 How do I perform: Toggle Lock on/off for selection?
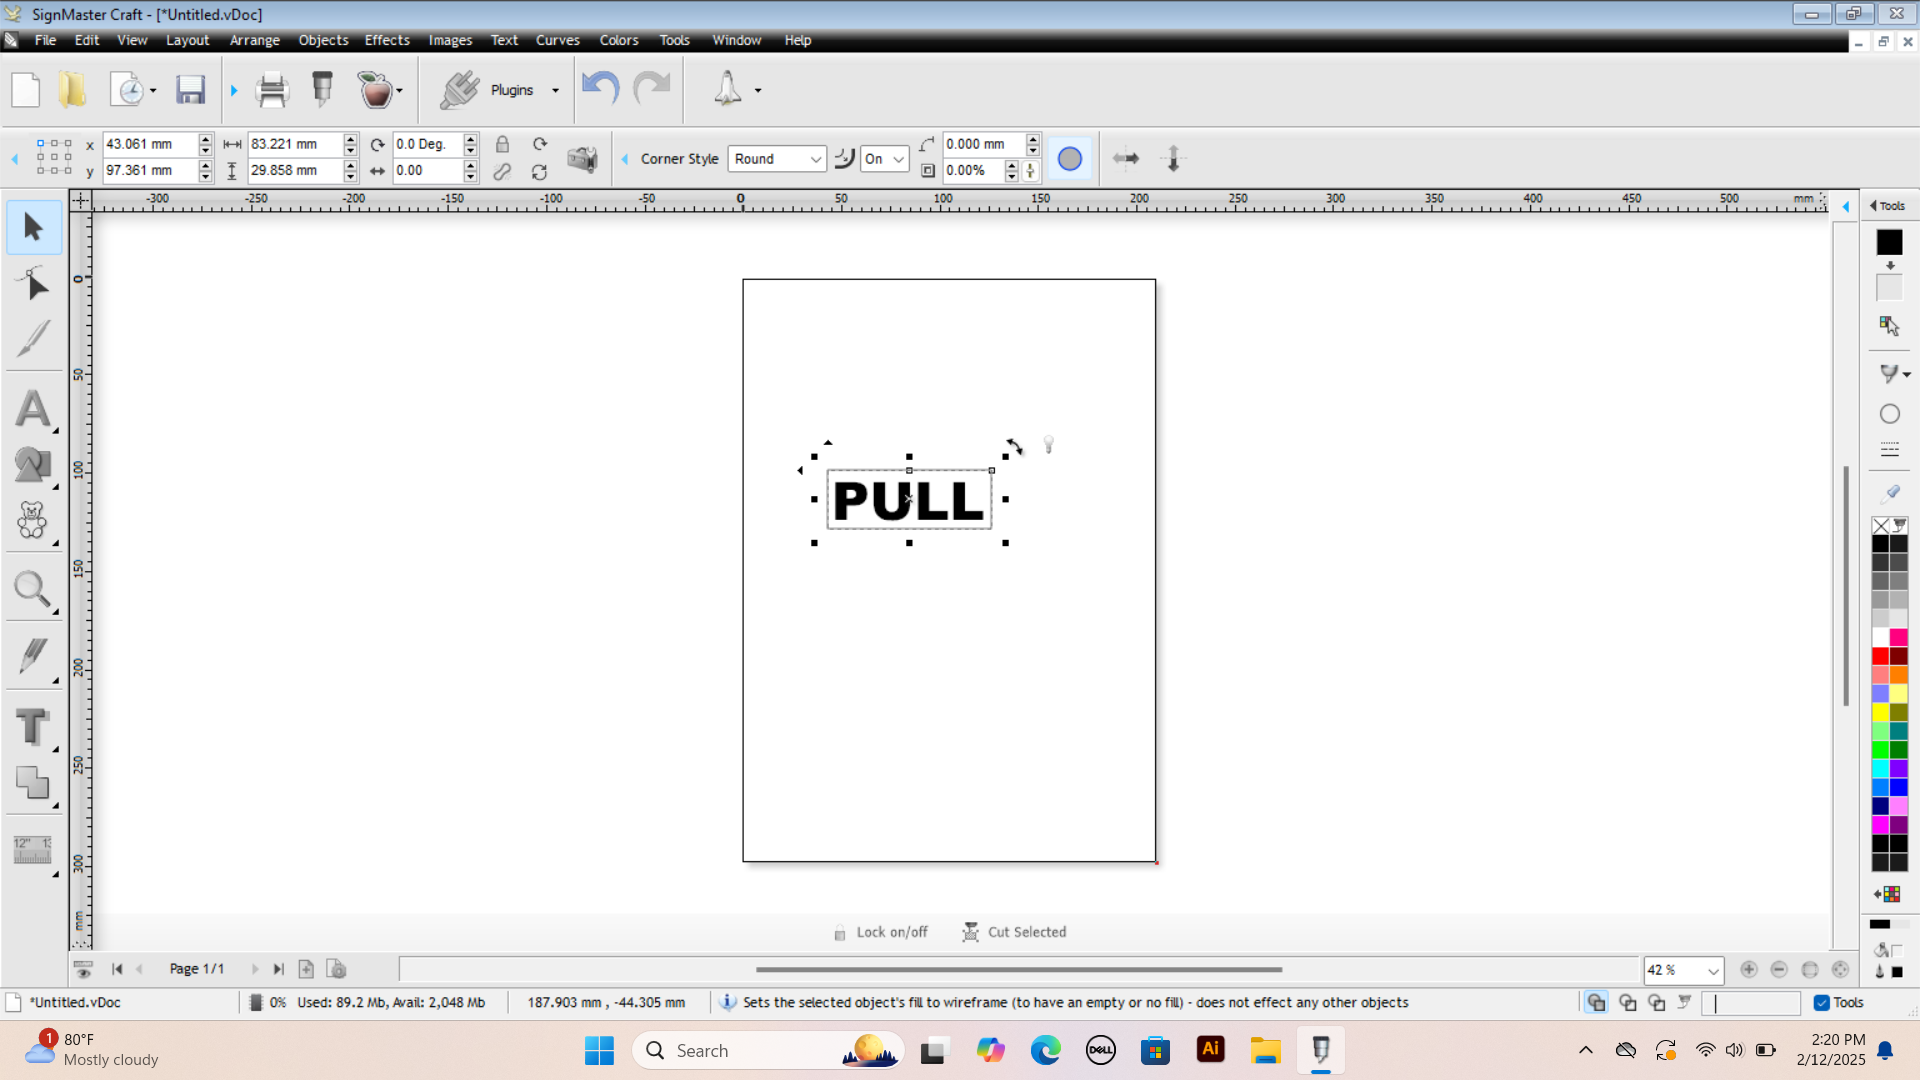[880, 931]
